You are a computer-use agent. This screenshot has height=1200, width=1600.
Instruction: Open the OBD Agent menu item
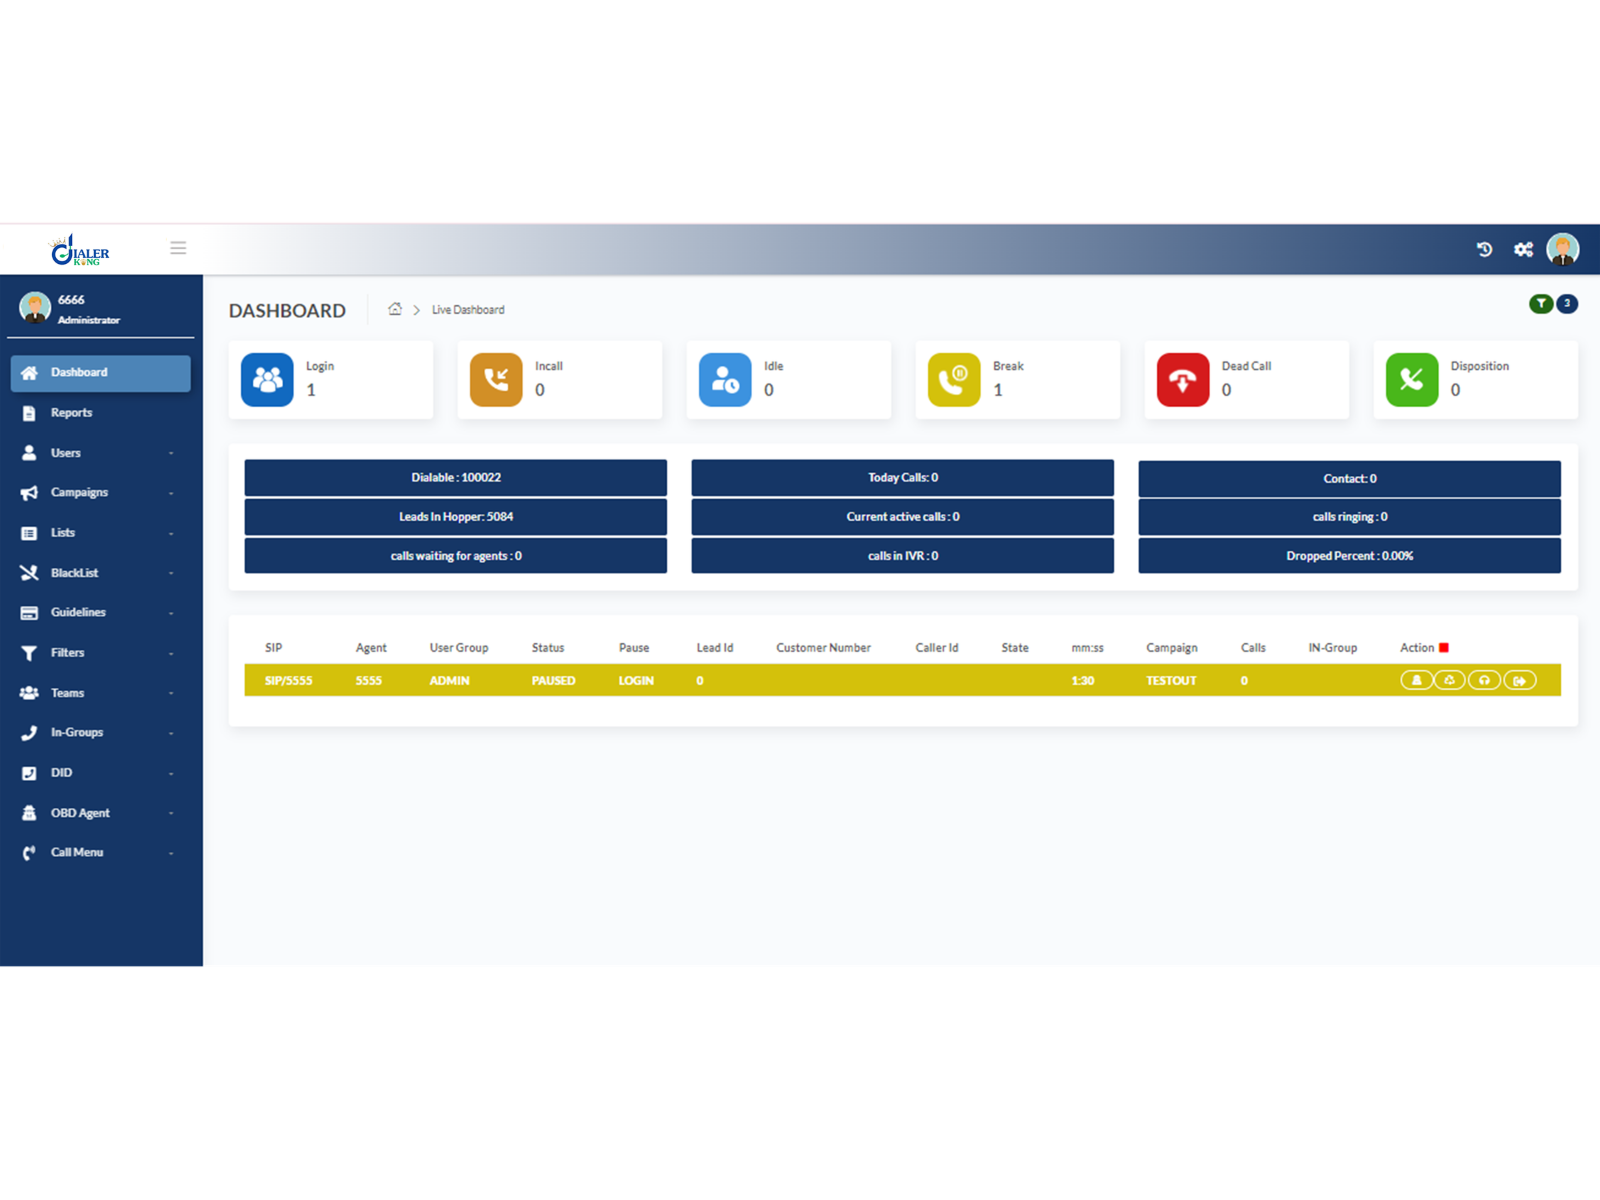click(x=80, y=812)
